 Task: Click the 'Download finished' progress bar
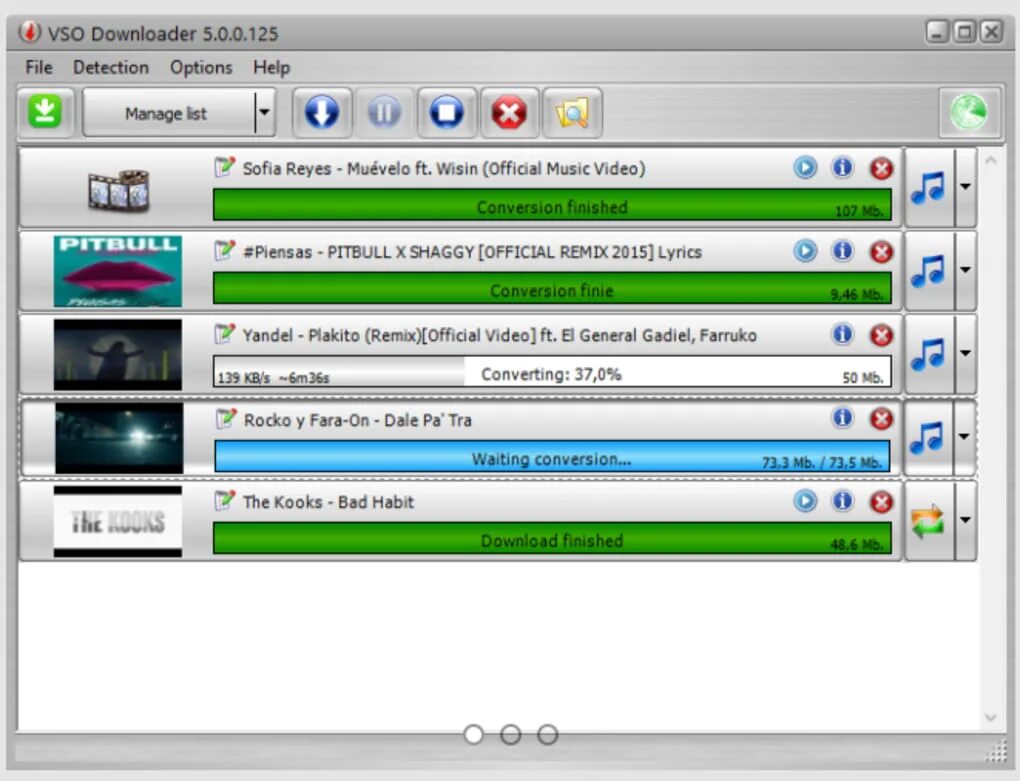click(x=552, y=538)
